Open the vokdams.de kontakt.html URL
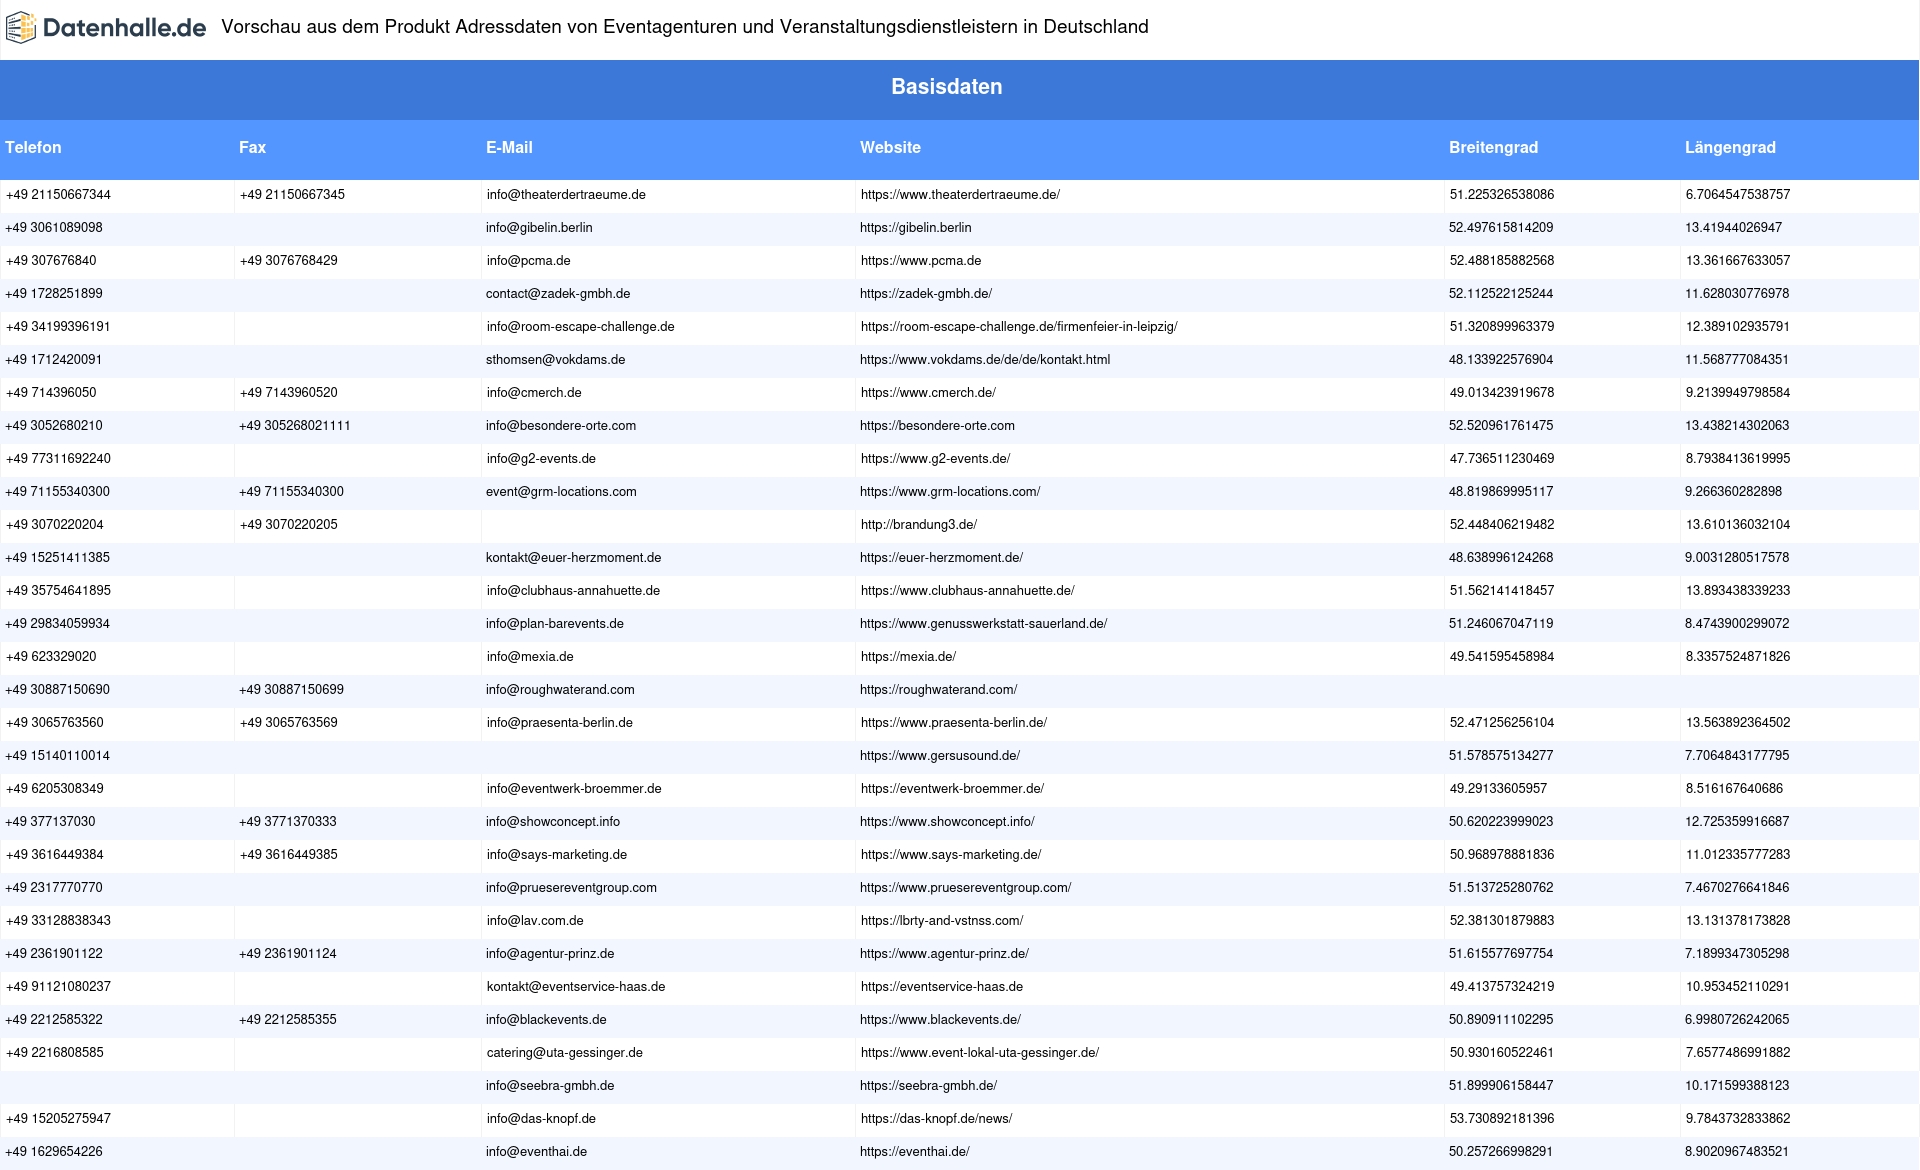Screen dimensions: 1920x1170 coord(985,360)
